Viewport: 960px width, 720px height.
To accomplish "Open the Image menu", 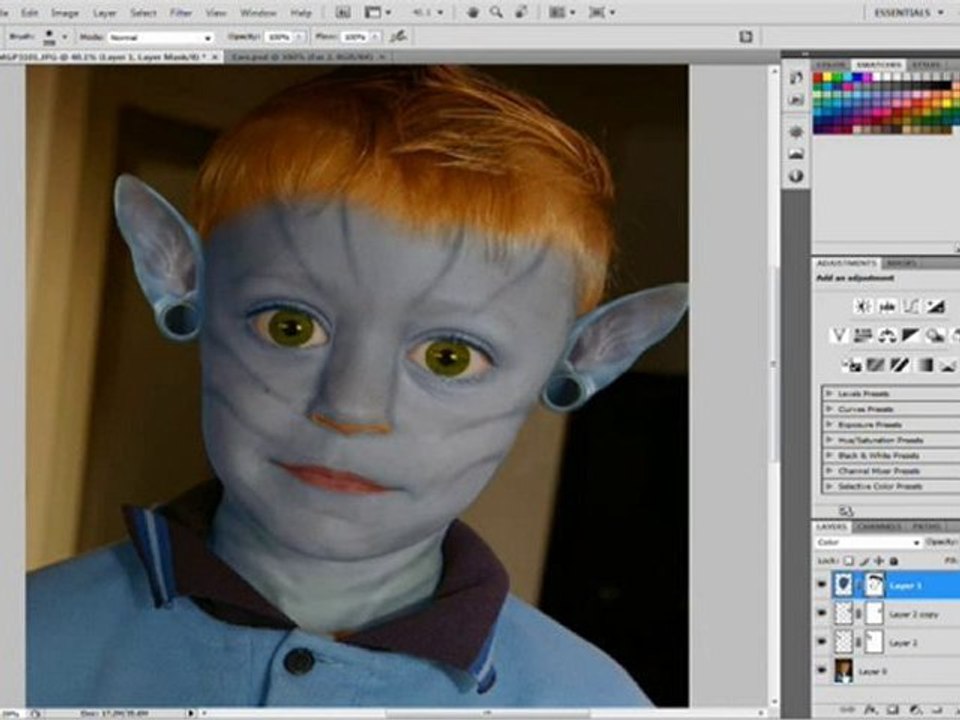I will [x=64, y=13].
